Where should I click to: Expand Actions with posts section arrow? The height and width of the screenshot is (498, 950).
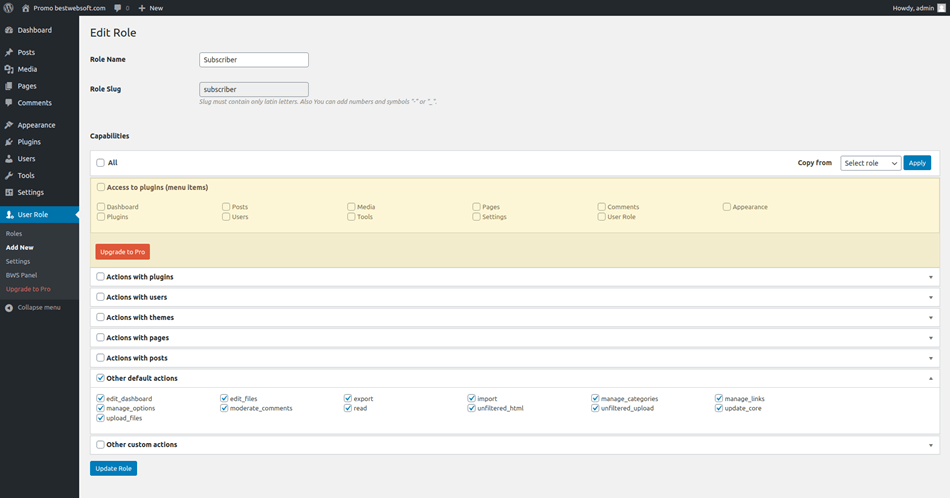pyautogui.click(x=931, y=358)
